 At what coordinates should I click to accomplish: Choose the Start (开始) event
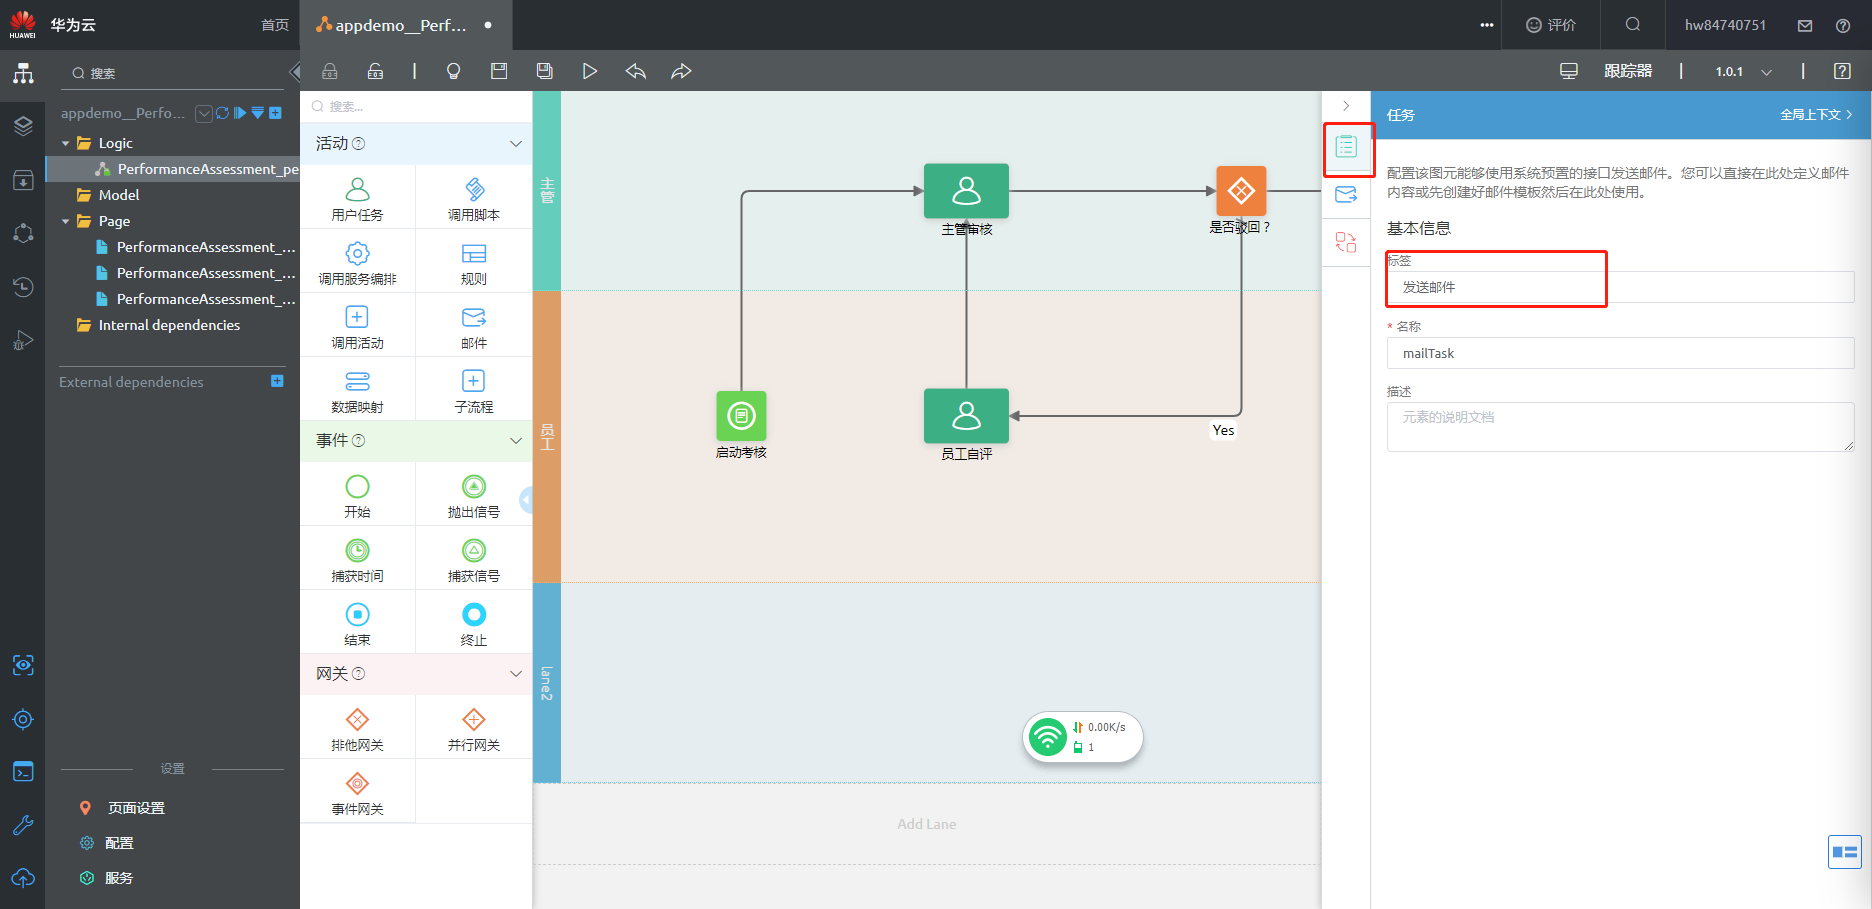click(x=357, y=496)
